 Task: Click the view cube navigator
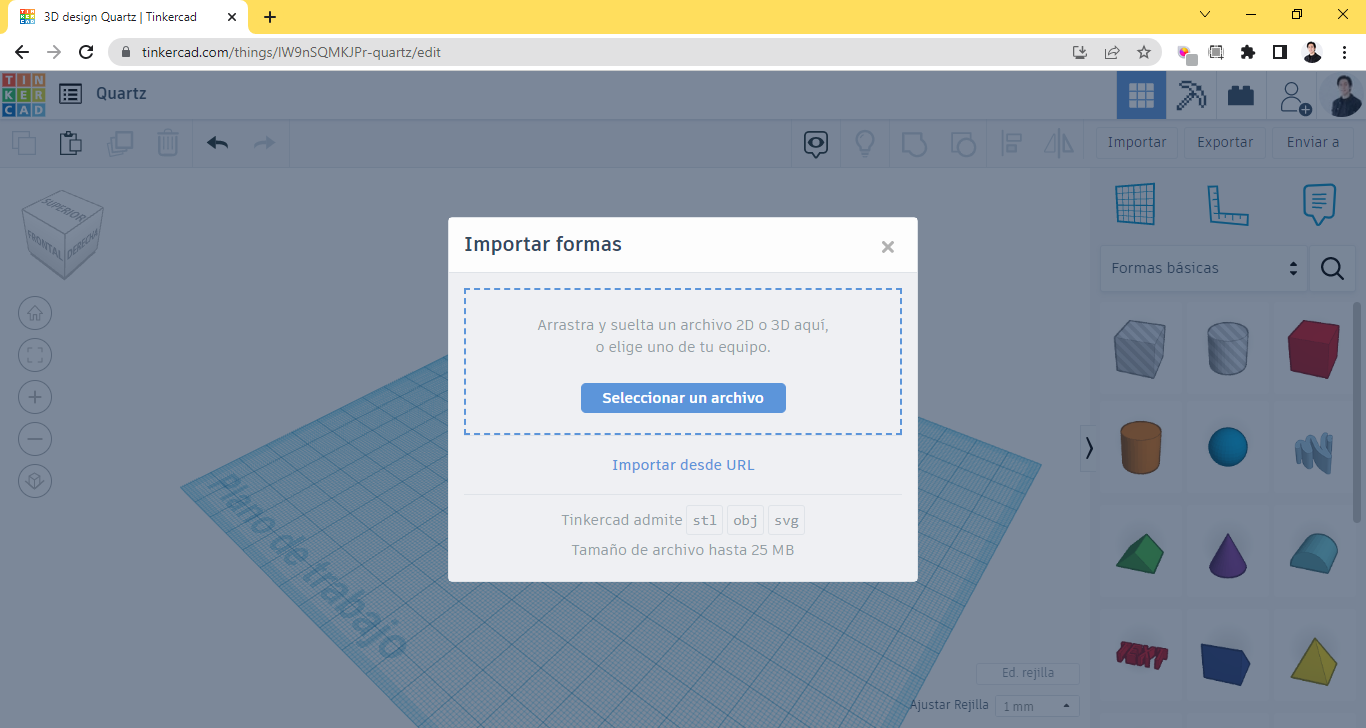pyautogui.click(x=63, y=234)
